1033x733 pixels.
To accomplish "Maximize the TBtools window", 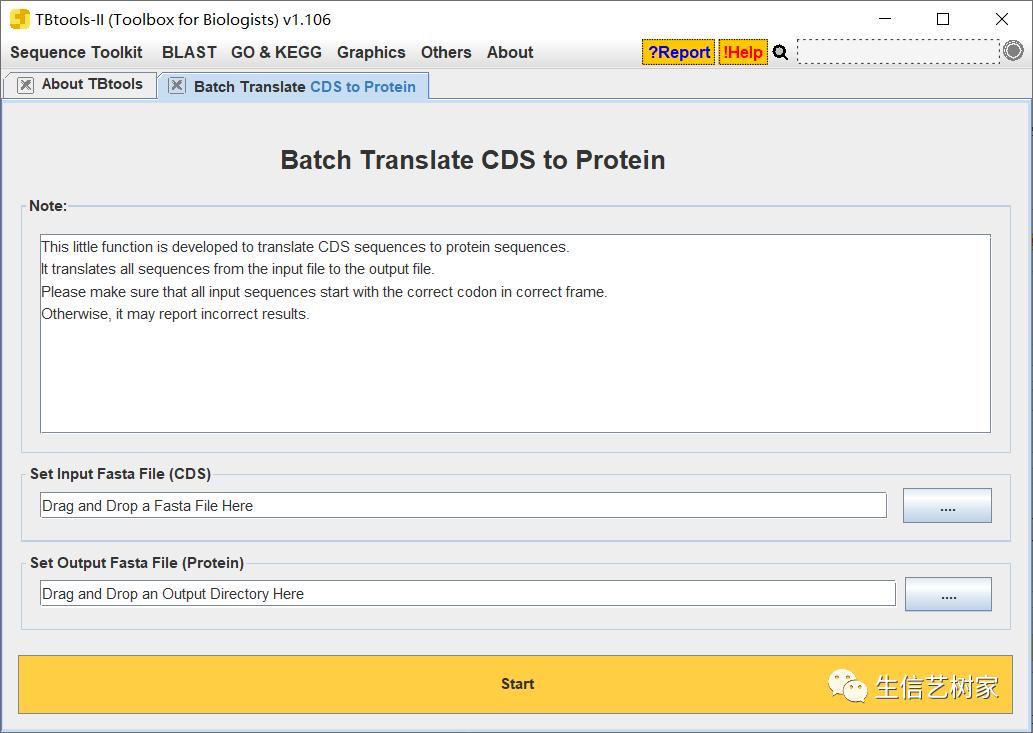I will coord(943,19).
